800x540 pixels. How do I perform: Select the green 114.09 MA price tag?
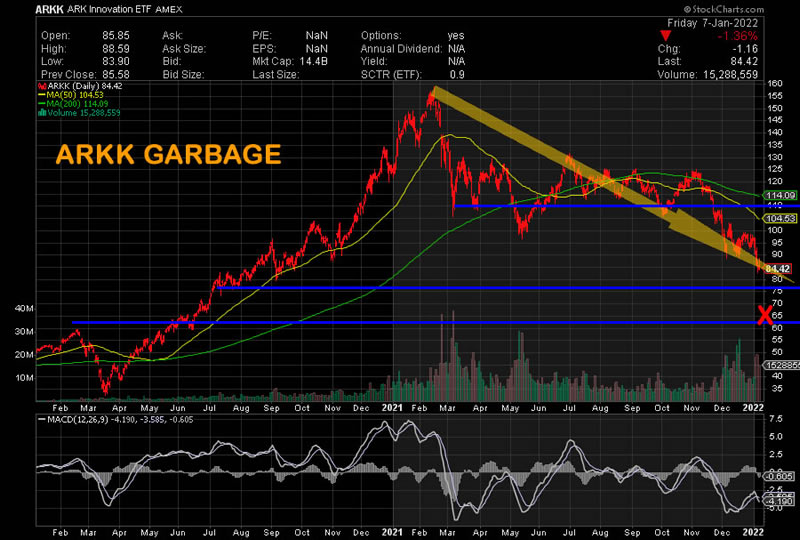[x=778, y=194]
